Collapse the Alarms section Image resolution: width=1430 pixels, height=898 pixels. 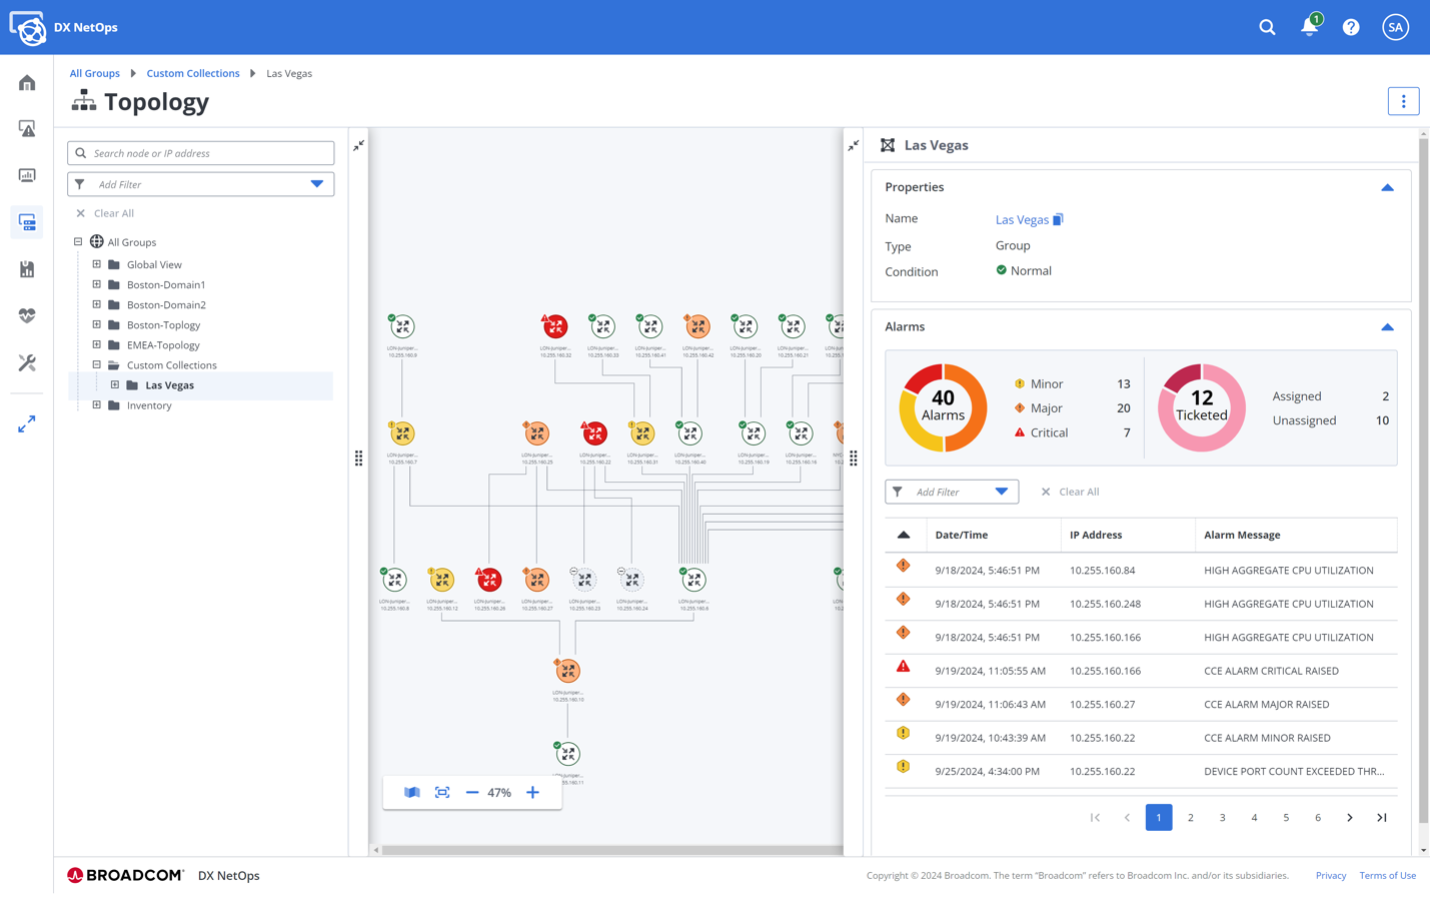(x=1387, y=327)
